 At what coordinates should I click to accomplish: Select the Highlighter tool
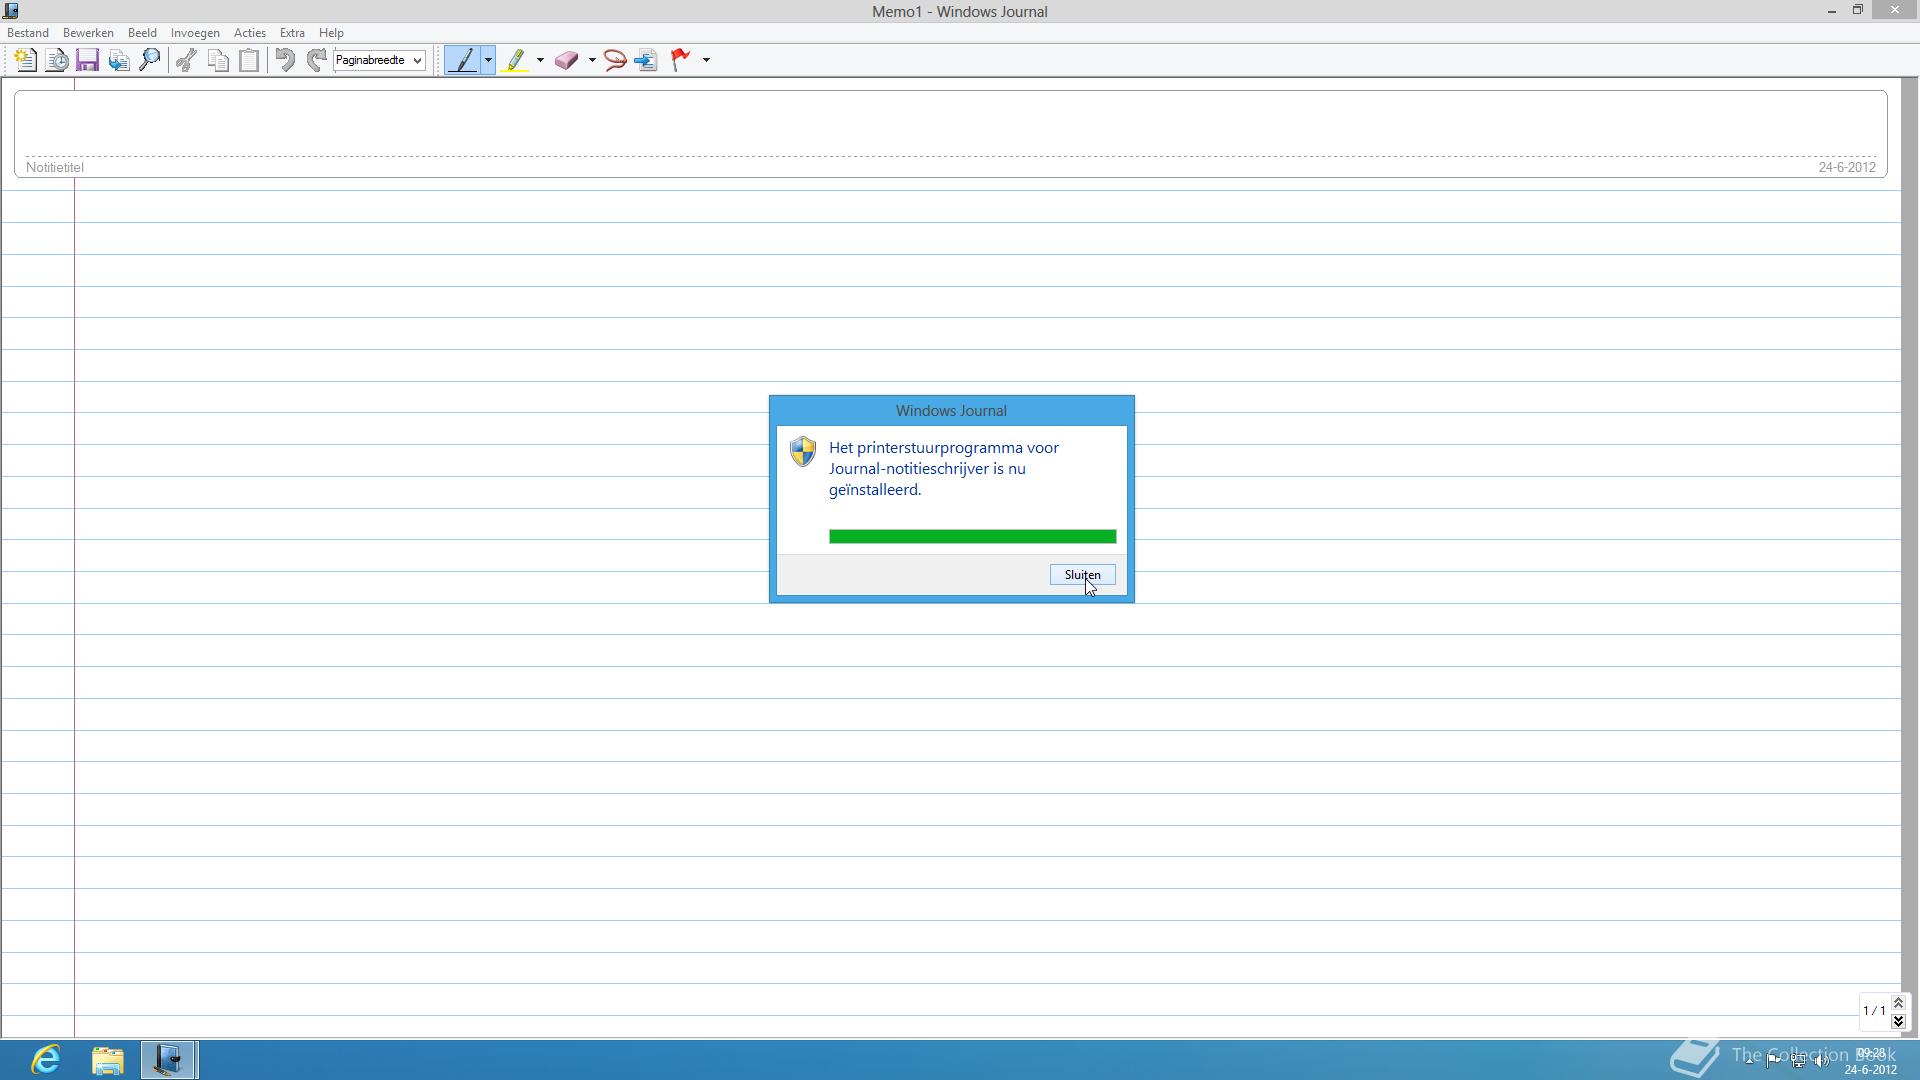[515, 60]
